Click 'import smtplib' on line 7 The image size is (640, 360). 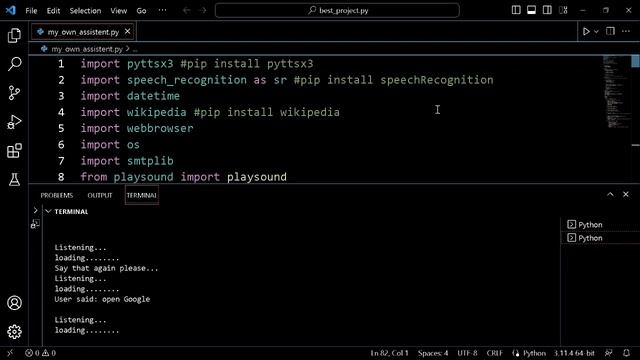(x=127, y=161)
